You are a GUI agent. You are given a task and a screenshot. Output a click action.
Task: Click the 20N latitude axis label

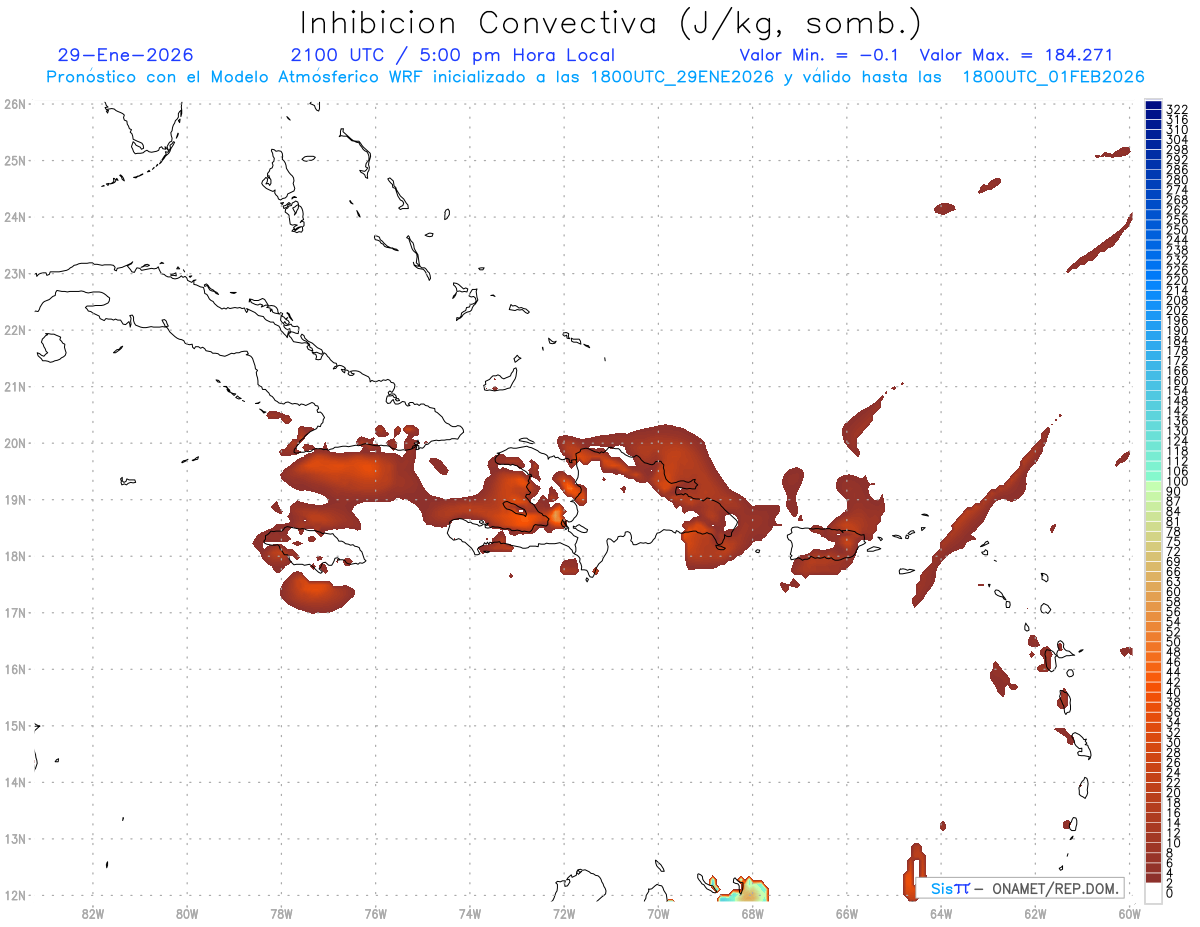tap(14, 443)
